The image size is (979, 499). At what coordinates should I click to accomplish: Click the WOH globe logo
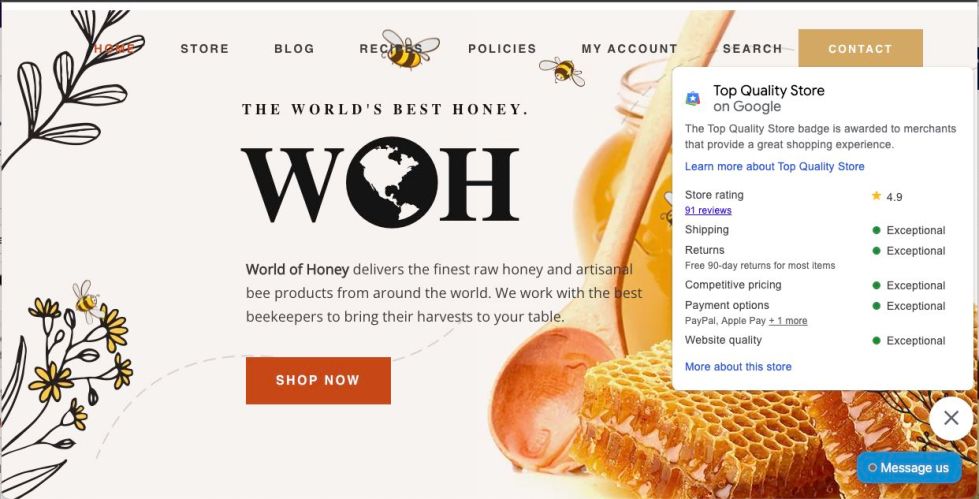pyautogui.click(x=380, y=182)
